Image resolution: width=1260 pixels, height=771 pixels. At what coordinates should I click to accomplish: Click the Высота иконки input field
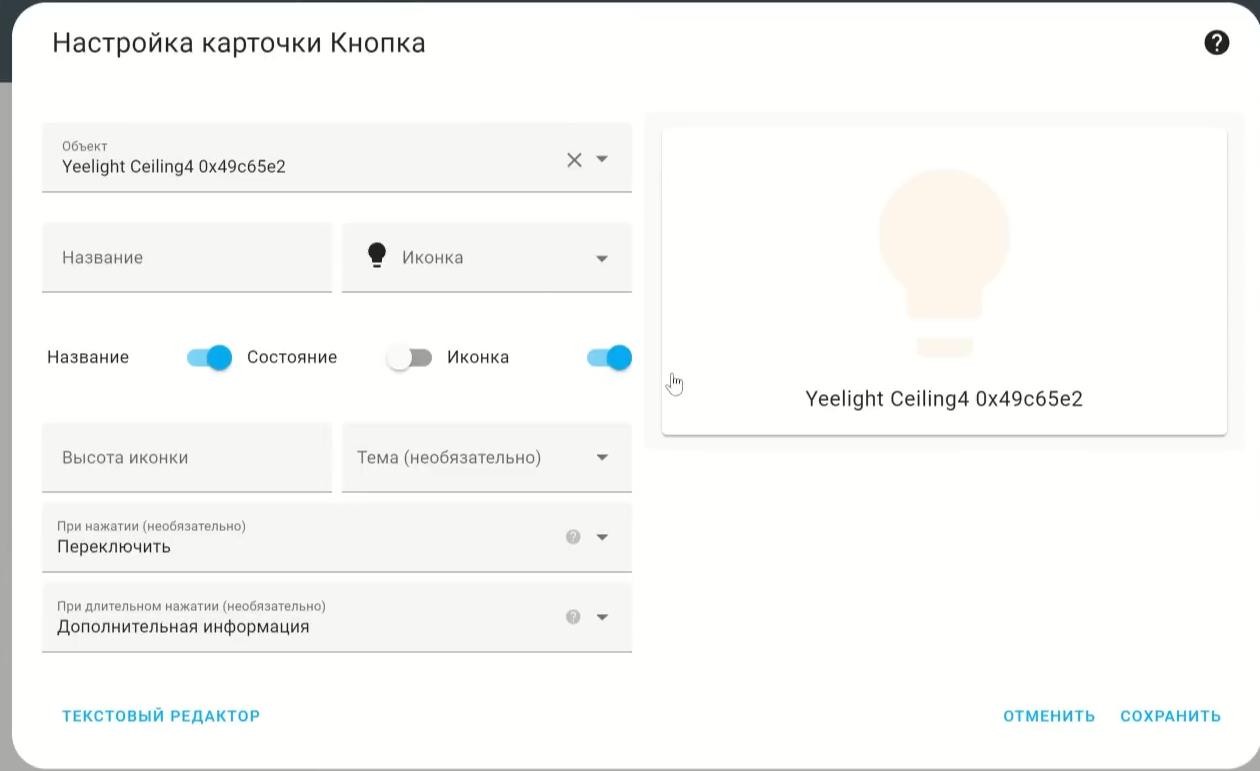[x=187, y=458]
